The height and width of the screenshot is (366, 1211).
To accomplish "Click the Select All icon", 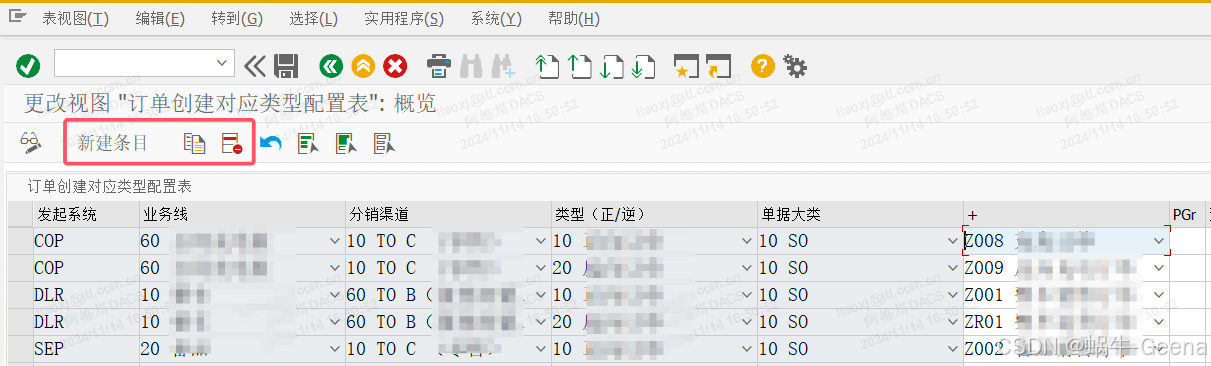I will coord(308,143).
